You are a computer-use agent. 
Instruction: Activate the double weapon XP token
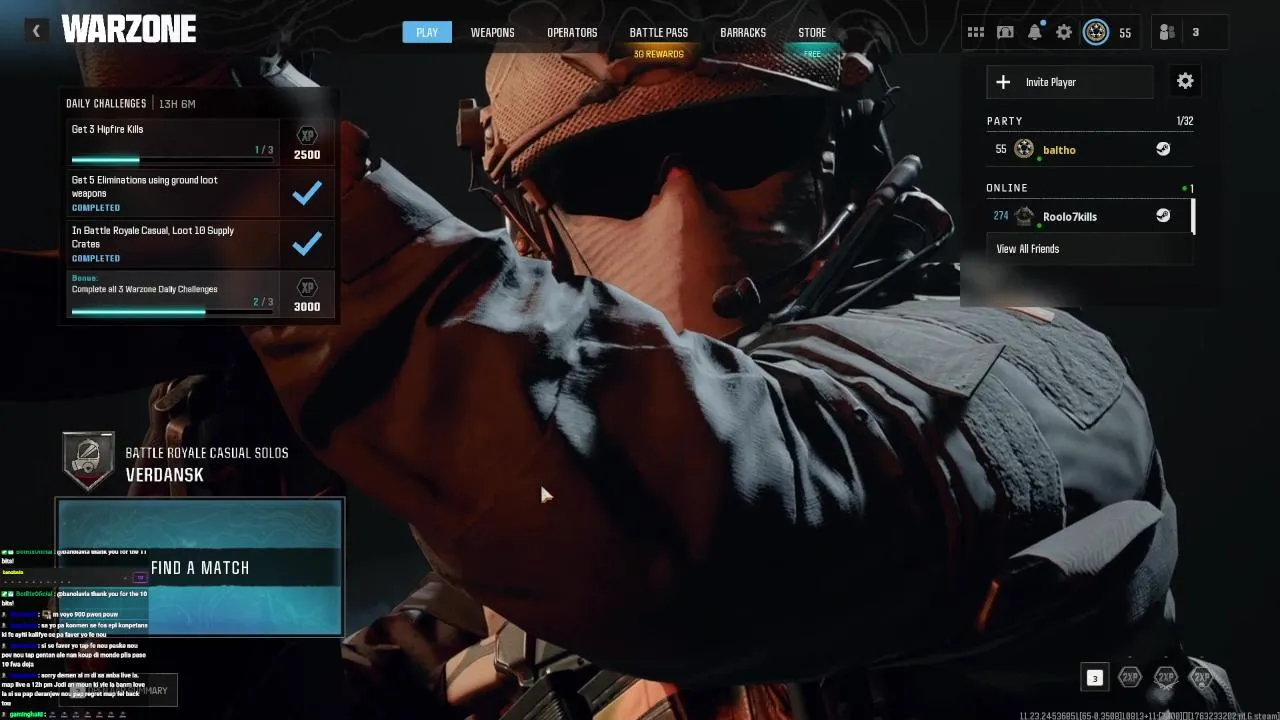point(1166,678)
